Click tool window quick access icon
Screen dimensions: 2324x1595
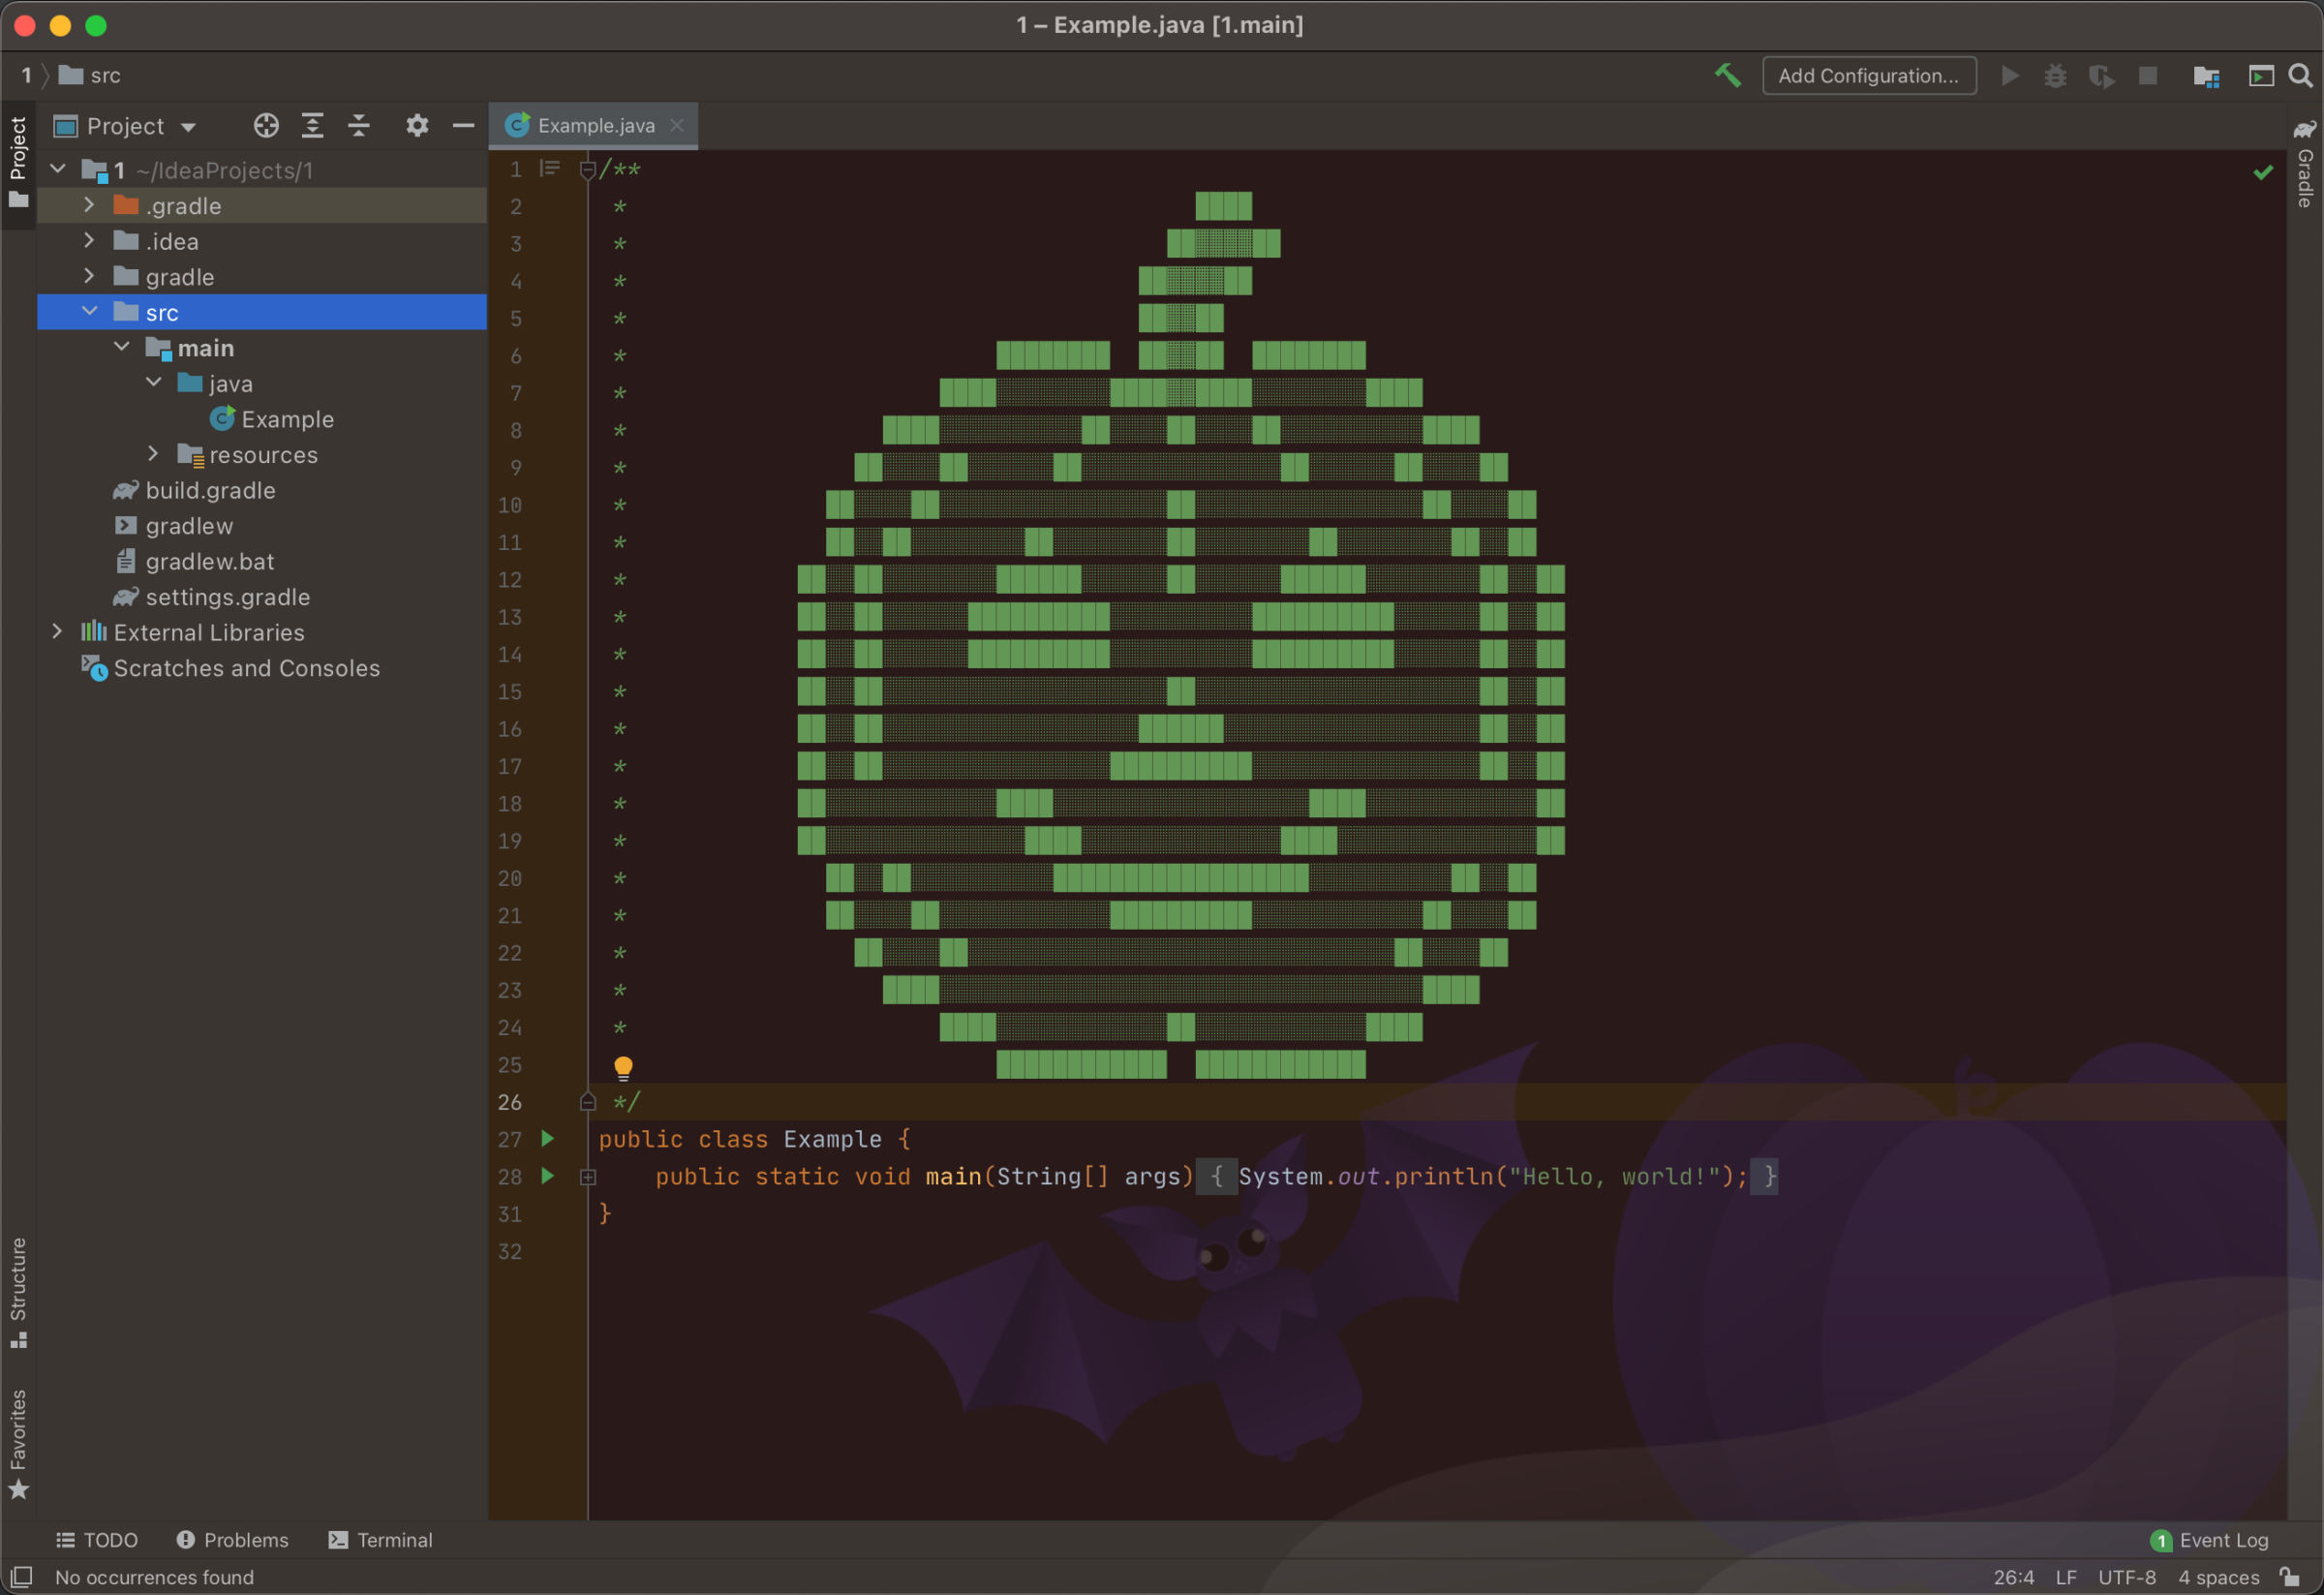point(21,1577)
